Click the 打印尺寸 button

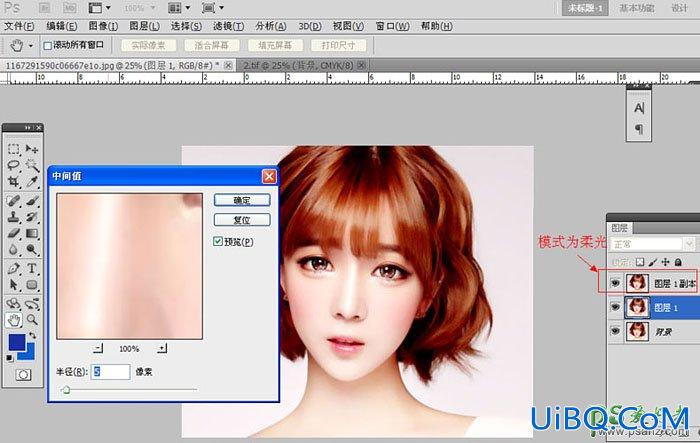coord(338,46)
